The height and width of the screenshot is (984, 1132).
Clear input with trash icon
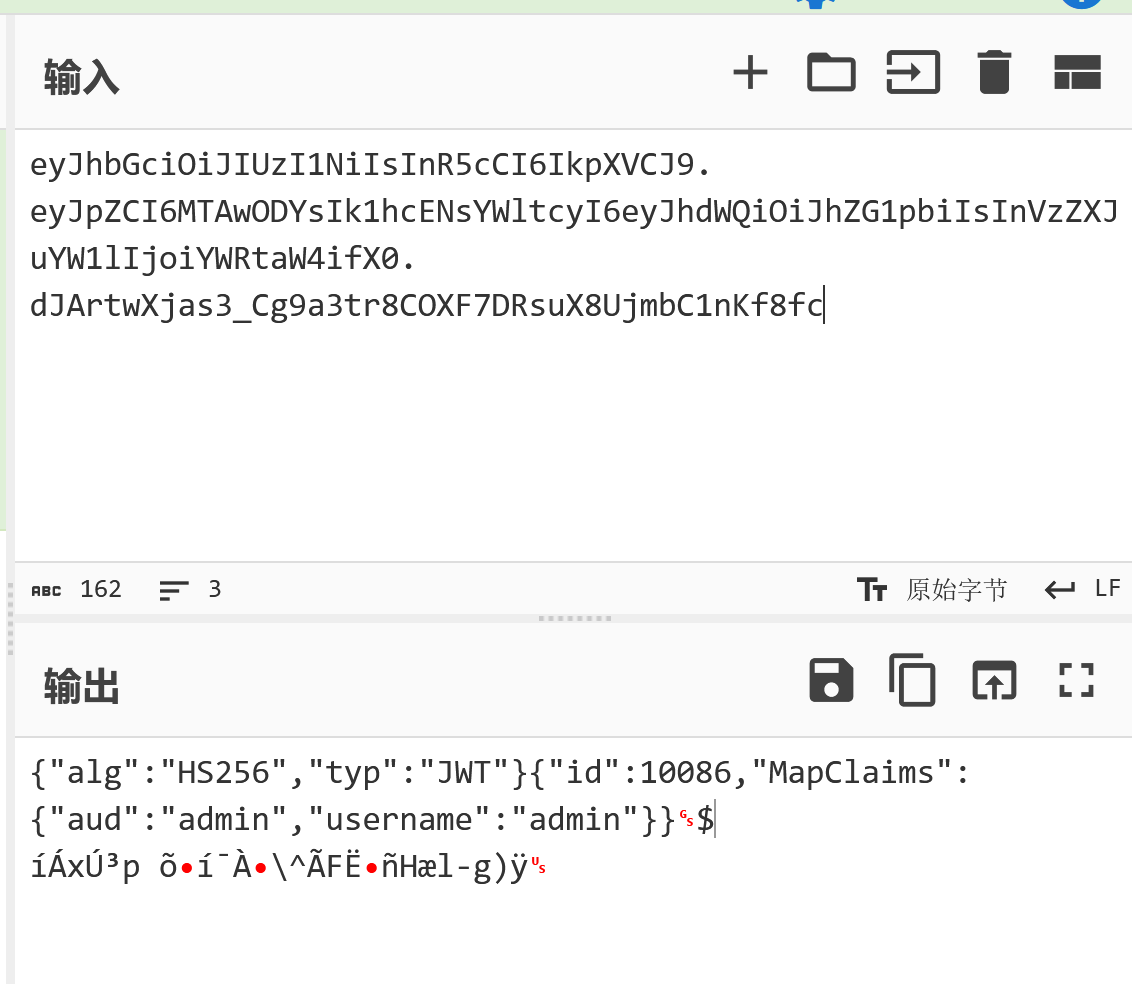tap(994, 73)
